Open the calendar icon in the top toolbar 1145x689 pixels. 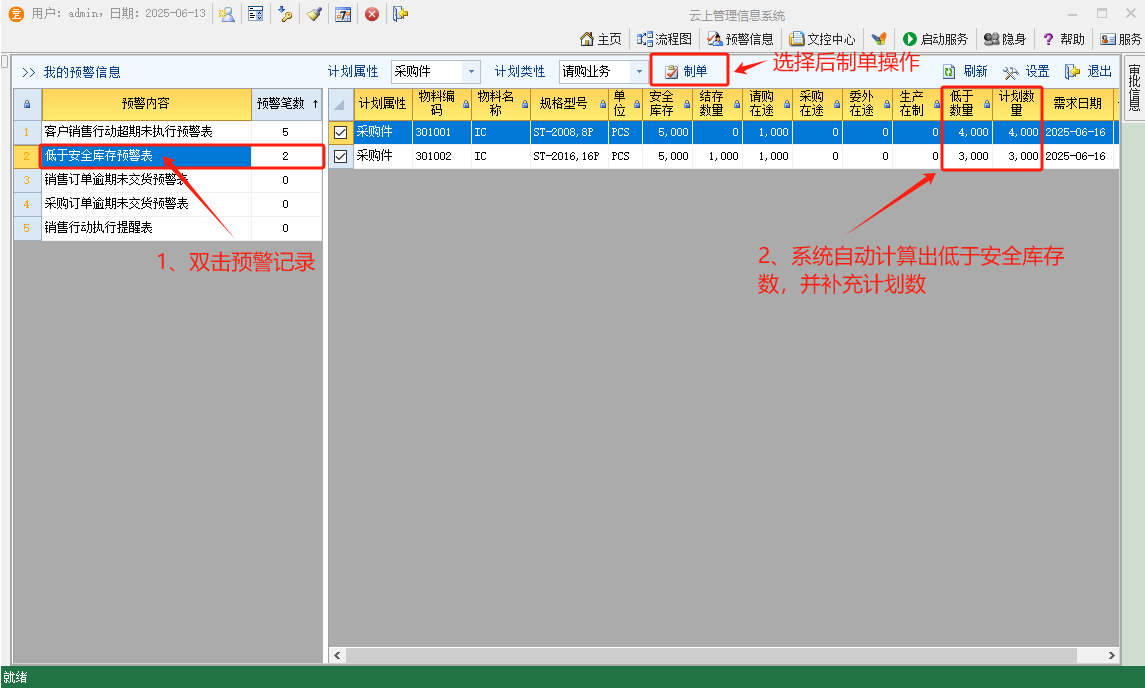(x=343, y=14)
